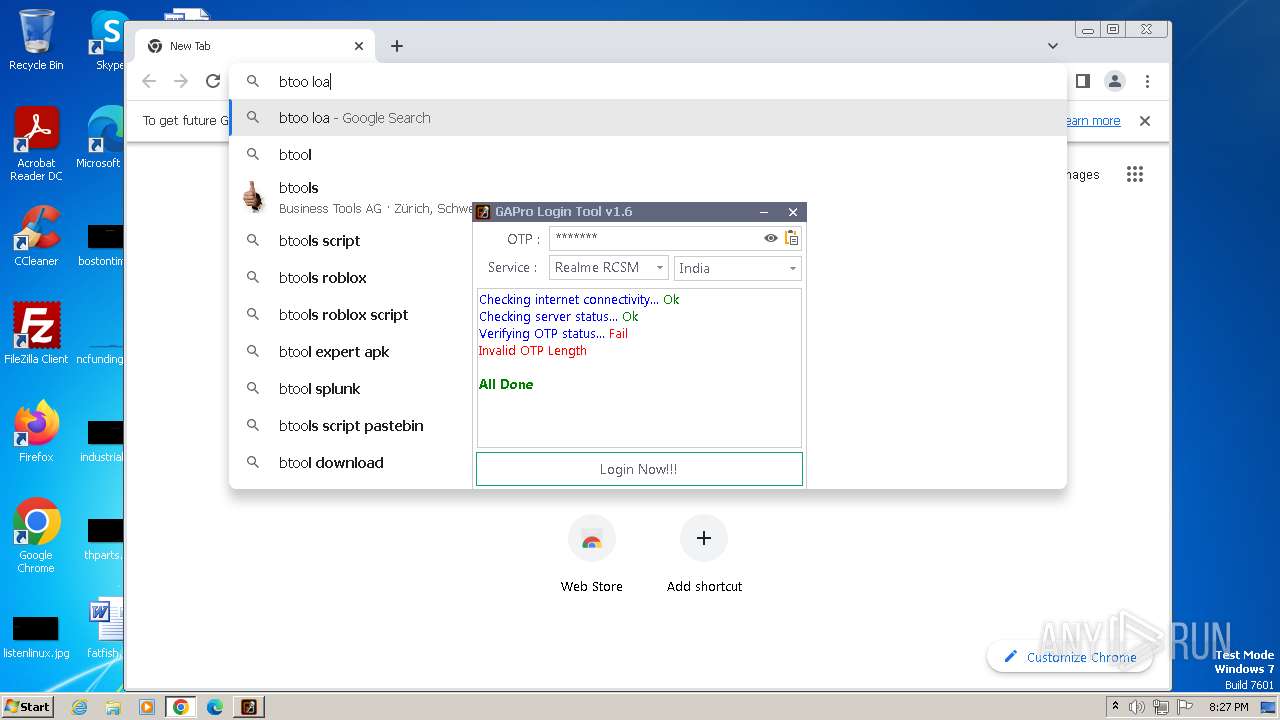
Task: Select the 'btool' suggestion
Action: coord(648,155)
